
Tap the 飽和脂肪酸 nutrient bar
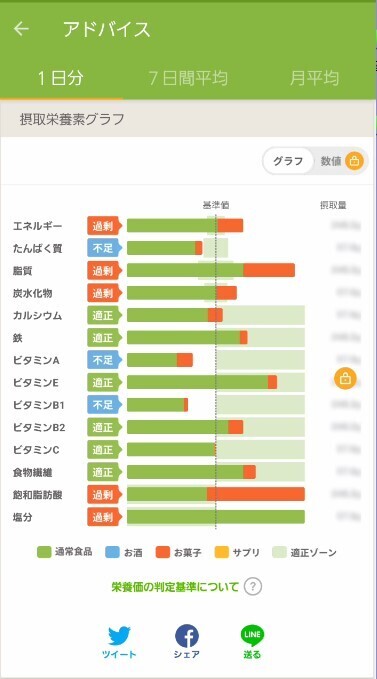[216, 494]
